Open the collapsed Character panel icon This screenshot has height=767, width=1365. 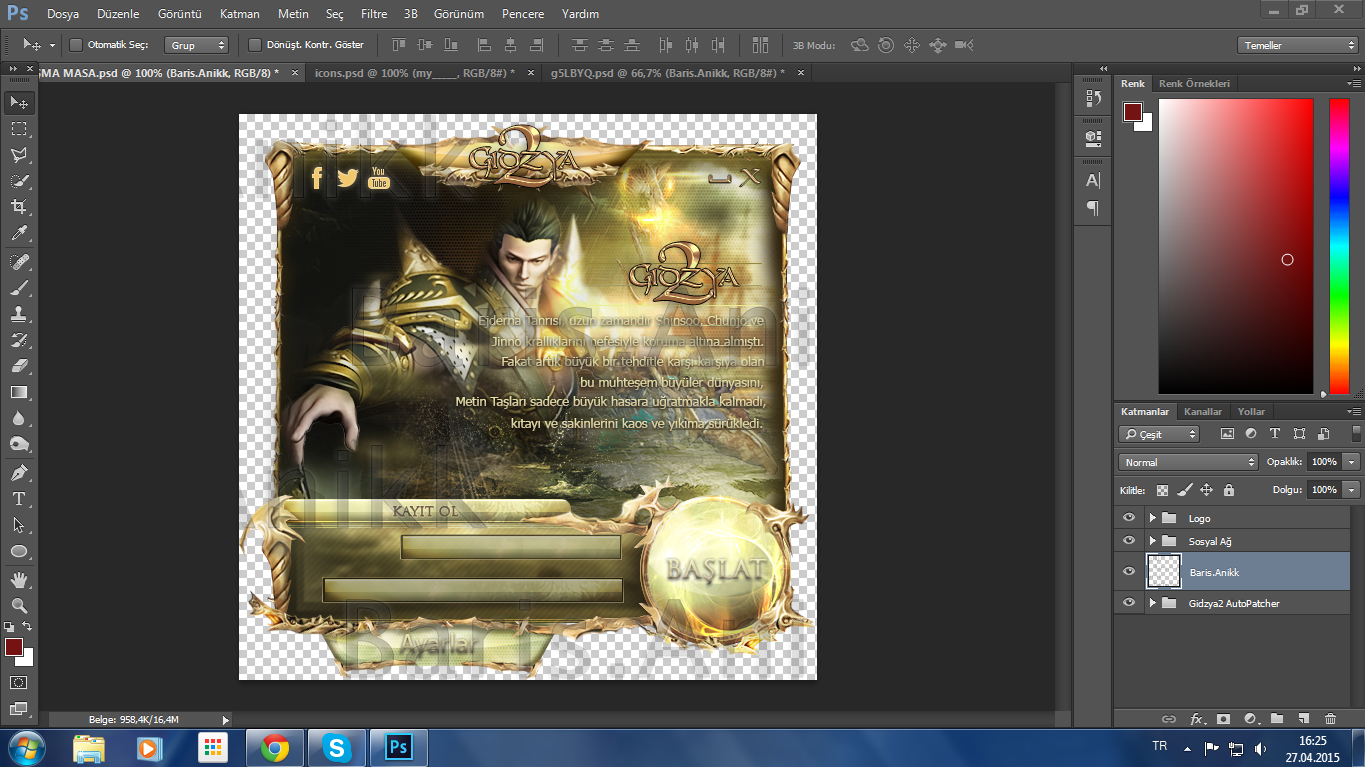click(x=1093, y=181)
